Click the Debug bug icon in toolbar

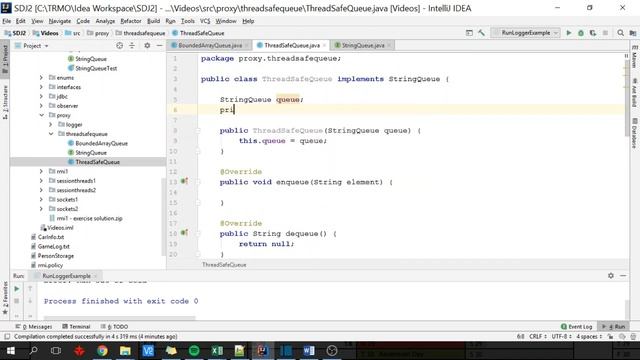(581, 33)
